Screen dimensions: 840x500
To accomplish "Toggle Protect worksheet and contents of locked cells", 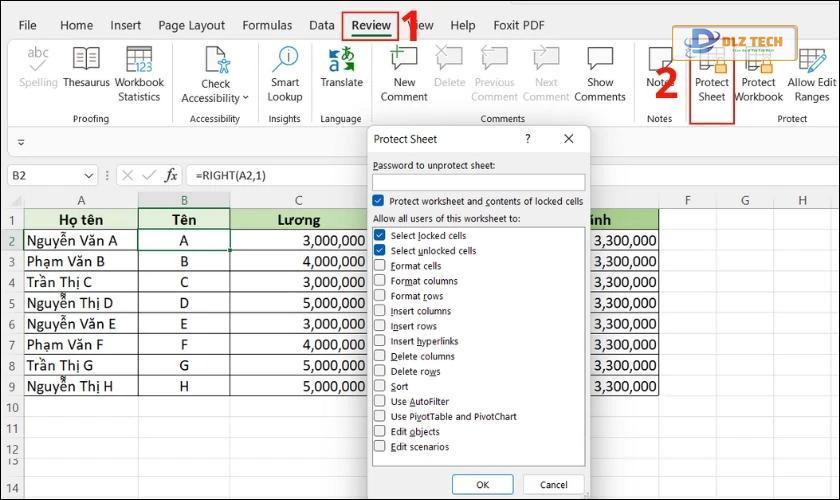I will [x=378, y=201].
